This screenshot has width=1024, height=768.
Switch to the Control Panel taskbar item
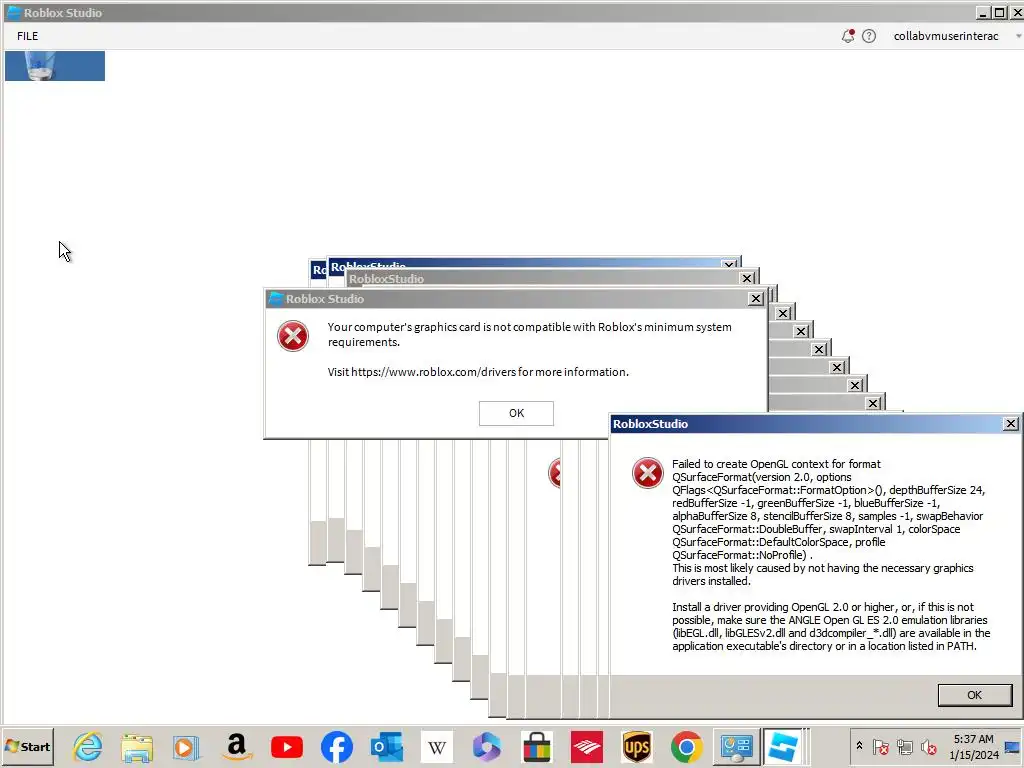click(x=736, y=747)
